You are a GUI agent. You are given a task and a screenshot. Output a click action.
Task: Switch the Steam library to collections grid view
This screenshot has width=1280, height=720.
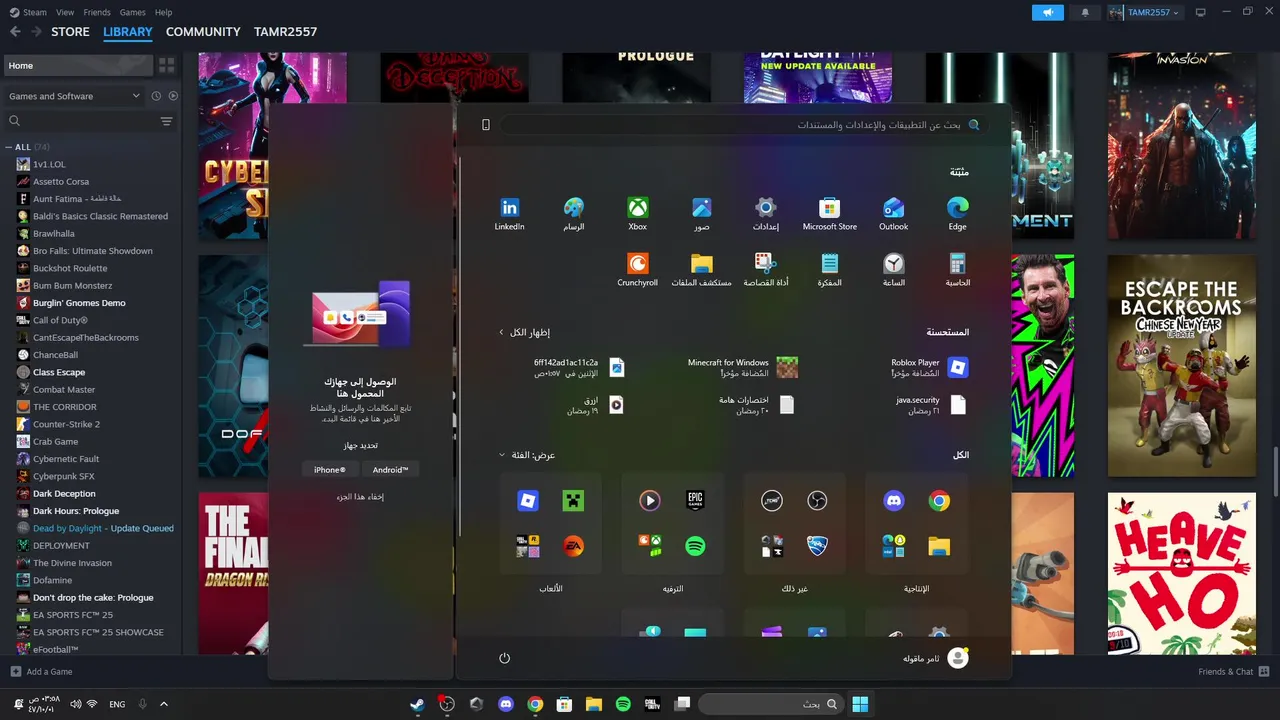(x=167, y=65)
